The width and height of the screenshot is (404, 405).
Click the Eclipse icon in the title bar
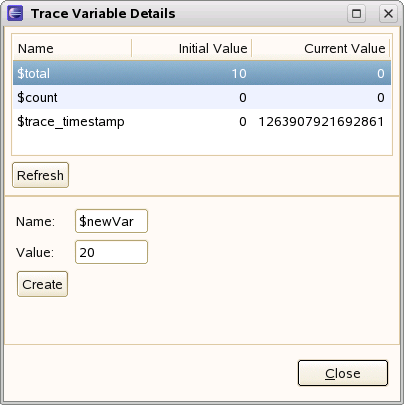click(15, 13)
